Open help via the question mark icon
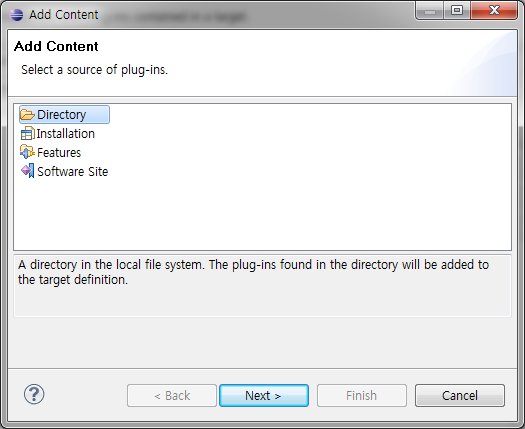 34,394
